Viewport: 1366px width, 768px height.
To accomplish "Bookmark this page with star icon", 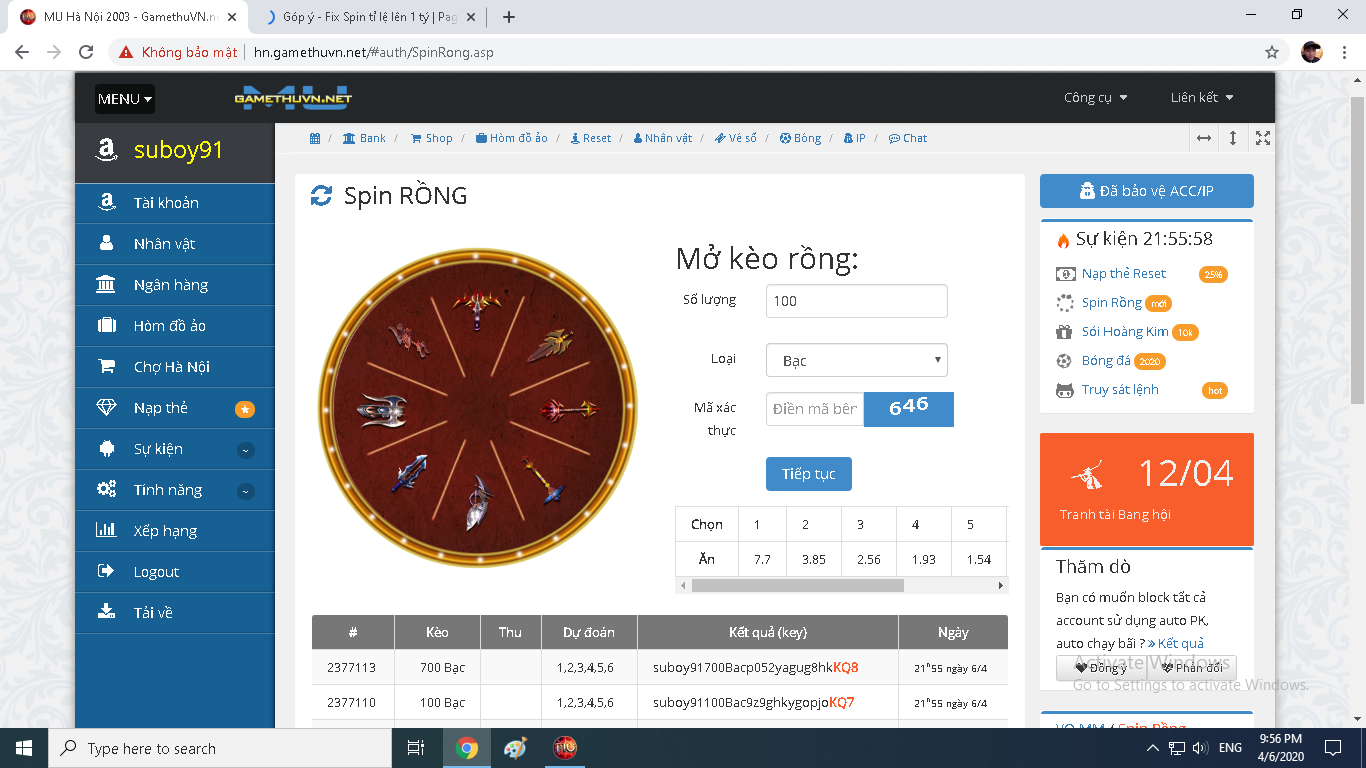I will [1272, 52].
